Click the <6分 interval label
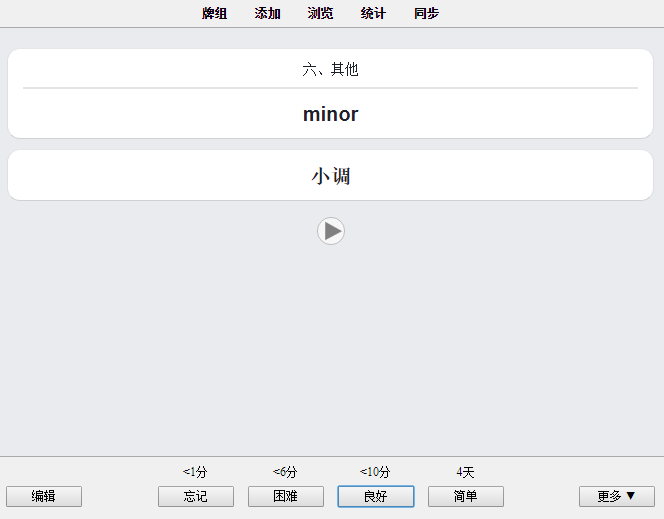 285,472
